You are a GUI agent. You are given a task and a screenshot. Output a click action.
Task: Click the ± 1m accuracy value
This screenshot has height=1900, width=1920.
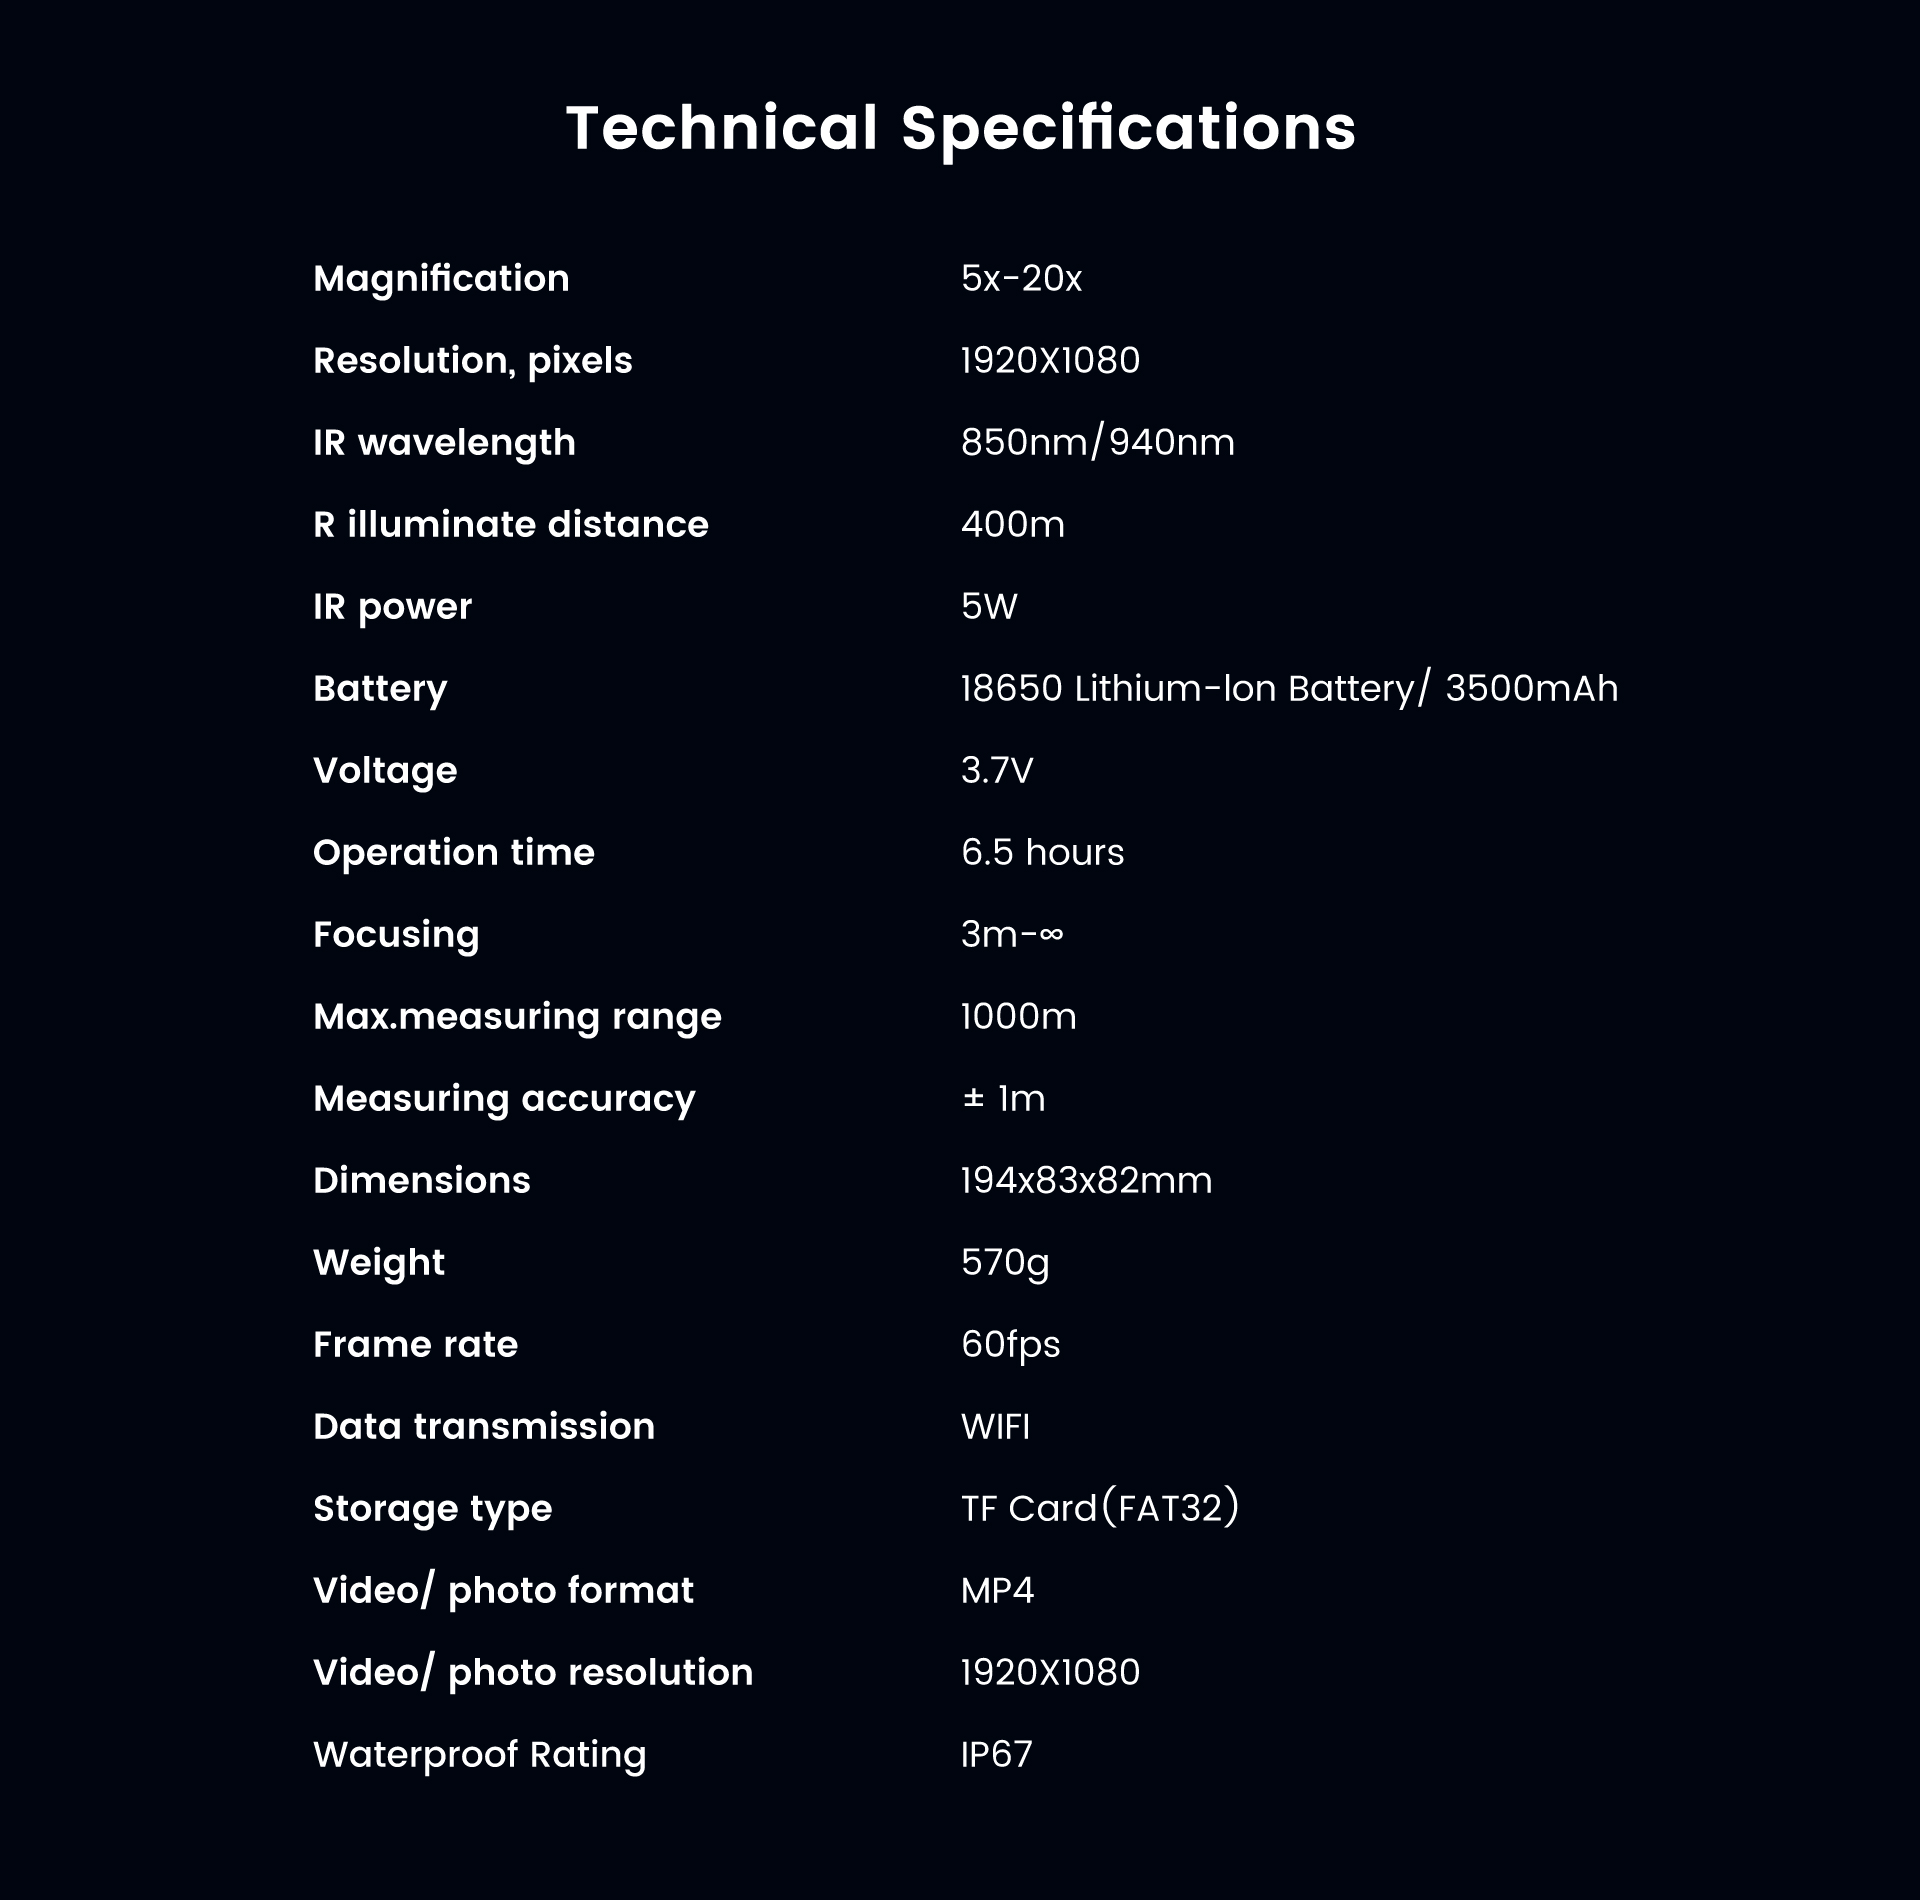[x=1003, y=1098]
